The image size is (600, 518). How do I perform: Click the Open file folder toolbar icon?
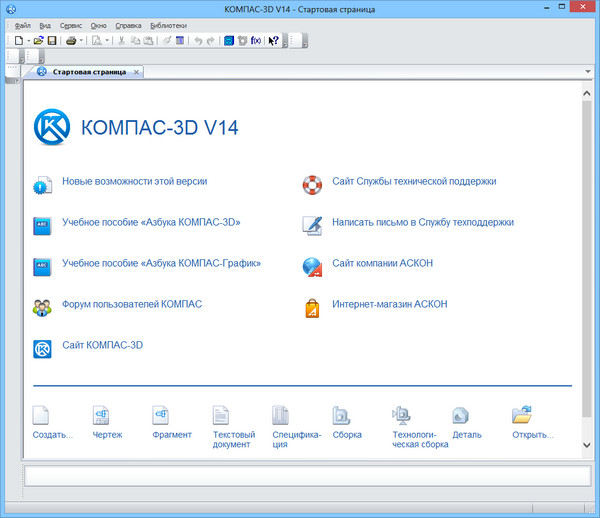39,40
